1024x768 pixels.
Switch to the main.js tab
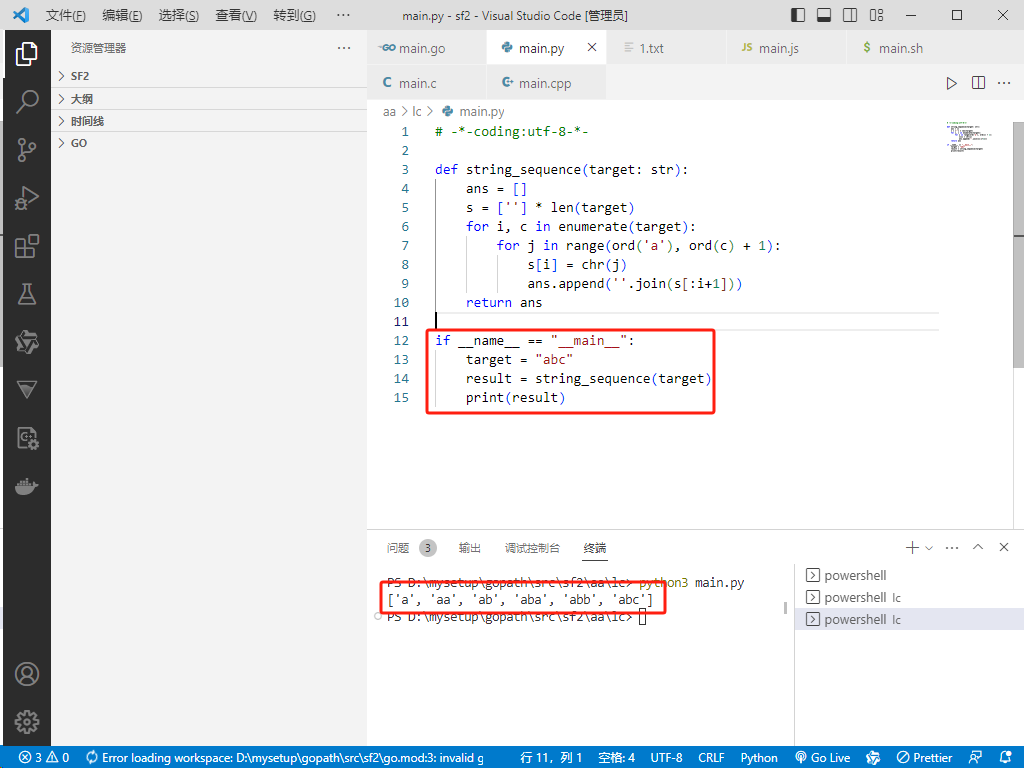click(x=786, y=48)
